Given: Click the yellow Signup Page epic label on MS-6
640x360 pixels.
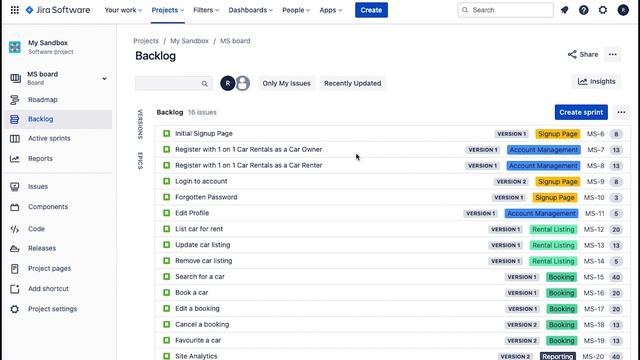Looking at the screenshot, I should 558,134.
